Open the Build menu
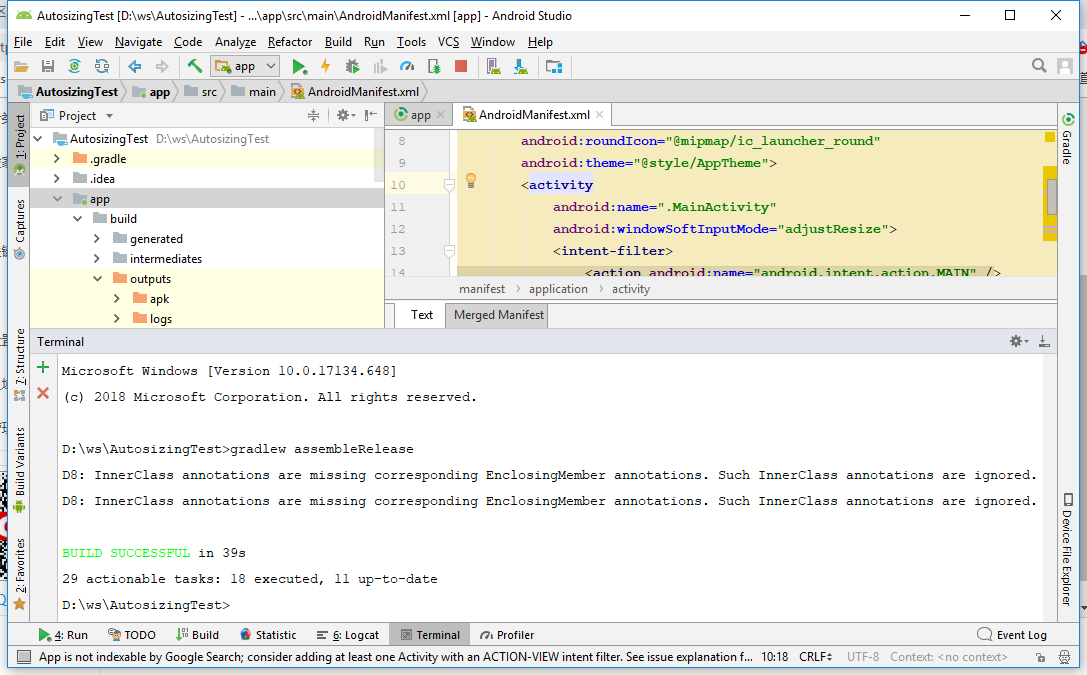1087x675 pixels. pyautogui.click(x=338, y=42)
